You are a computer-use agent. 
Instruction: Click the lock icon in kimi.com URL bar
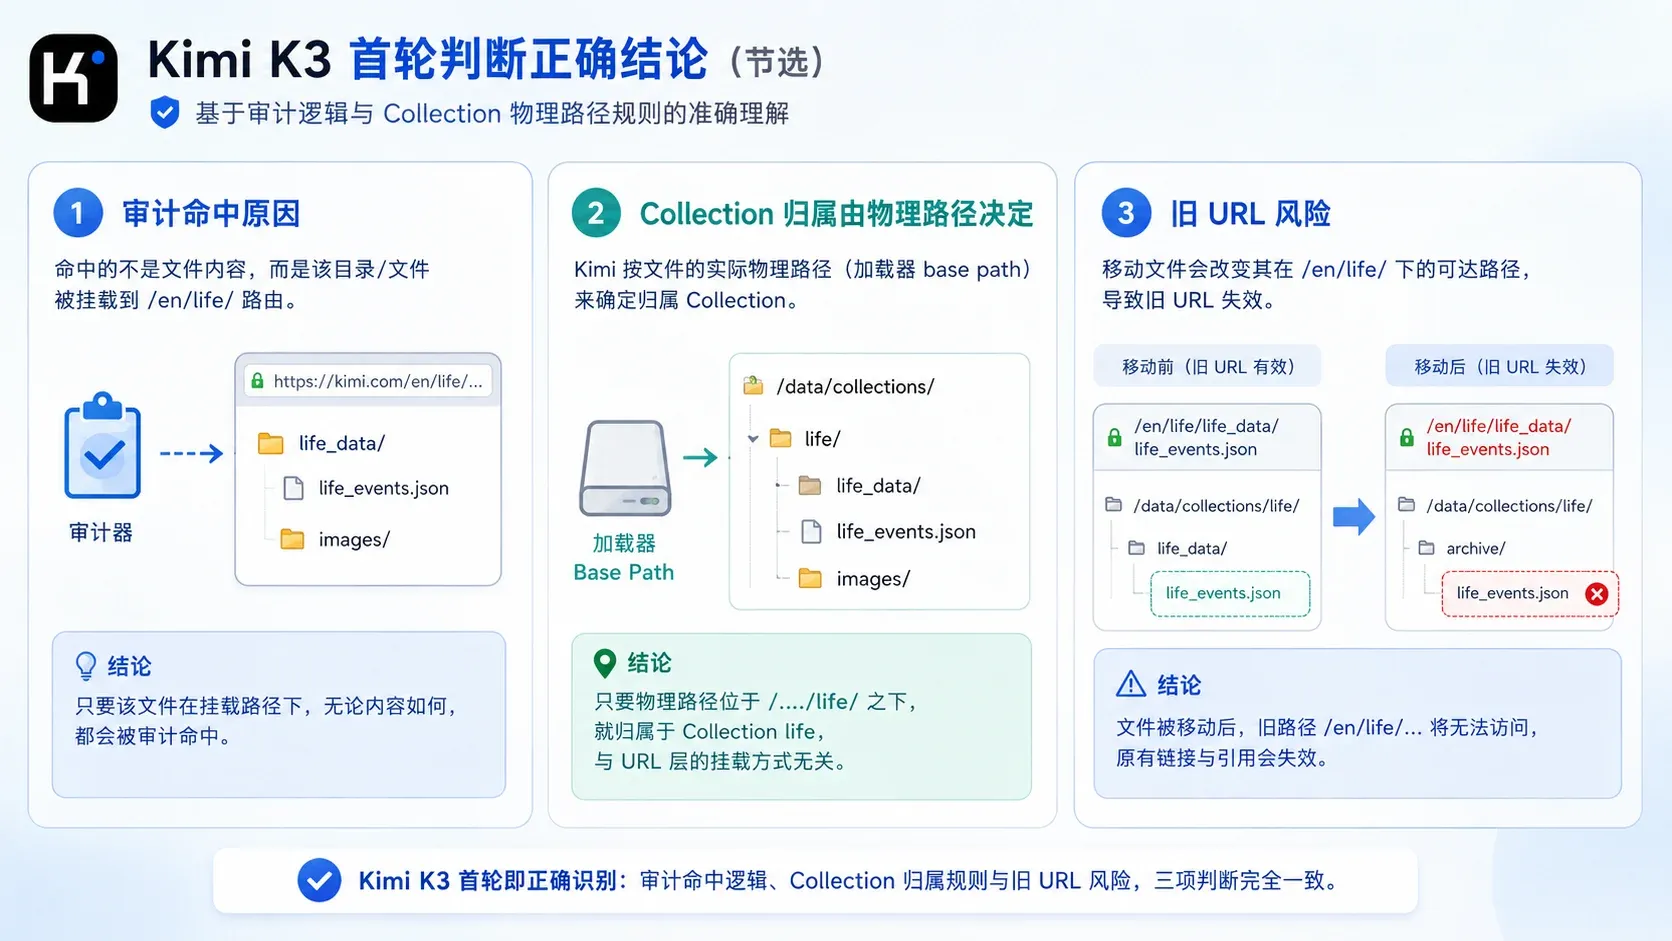[258, 381]
